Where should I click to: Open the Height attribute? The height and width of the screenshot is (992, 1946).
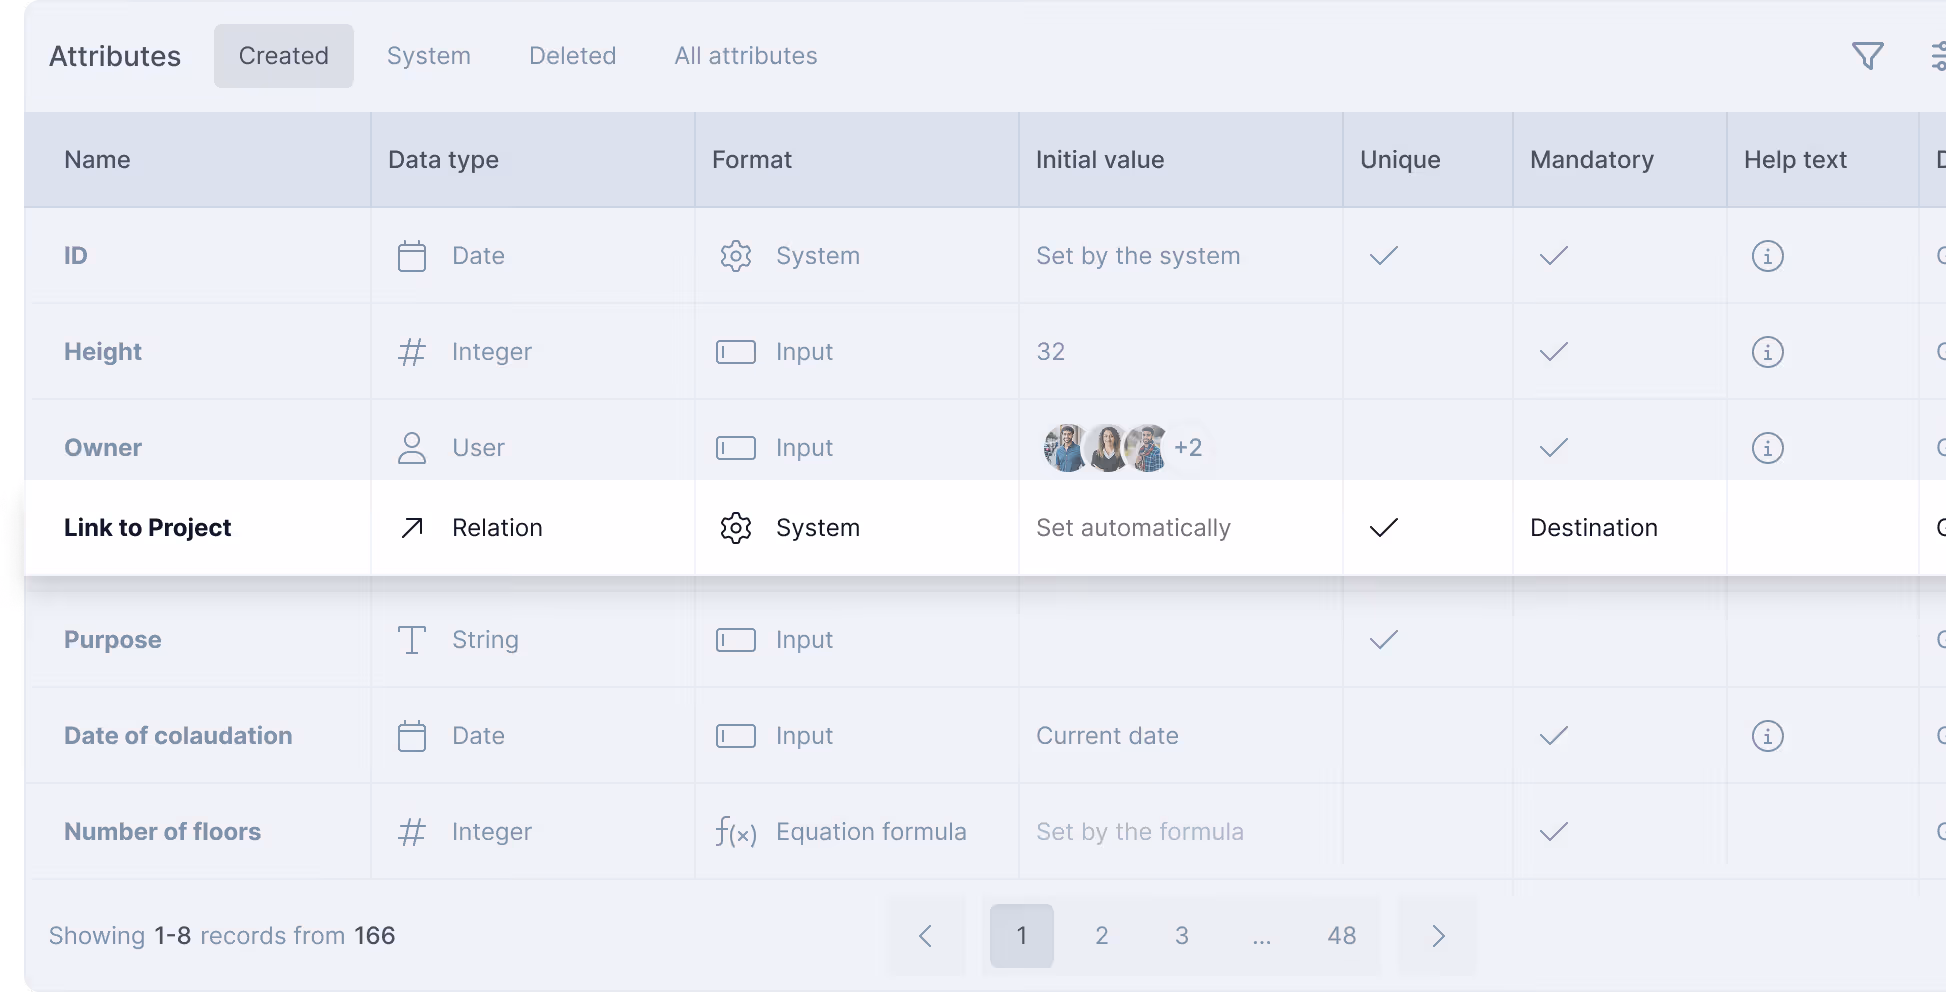click(103, 352)
